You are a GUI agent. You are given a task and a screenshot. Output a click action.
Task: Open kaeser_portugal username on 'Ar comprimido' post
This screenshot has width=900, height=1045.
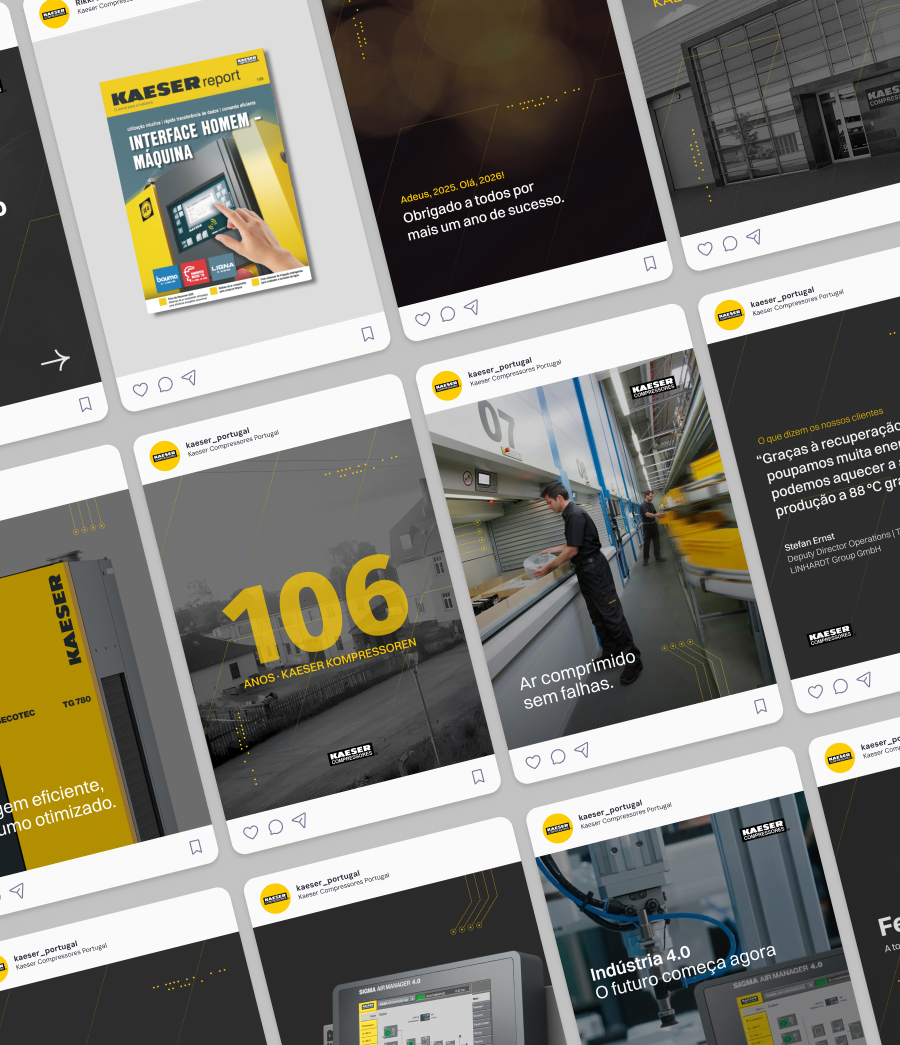(500, 367)
